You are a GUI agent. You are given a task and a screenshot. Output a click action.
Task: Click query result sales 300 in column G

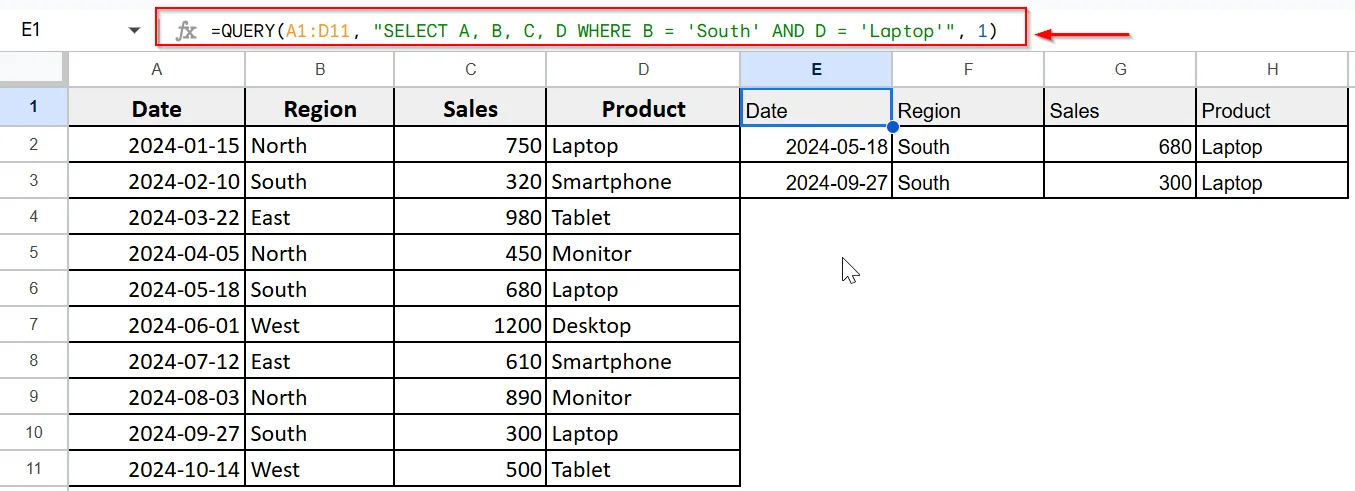(1120, 182)
